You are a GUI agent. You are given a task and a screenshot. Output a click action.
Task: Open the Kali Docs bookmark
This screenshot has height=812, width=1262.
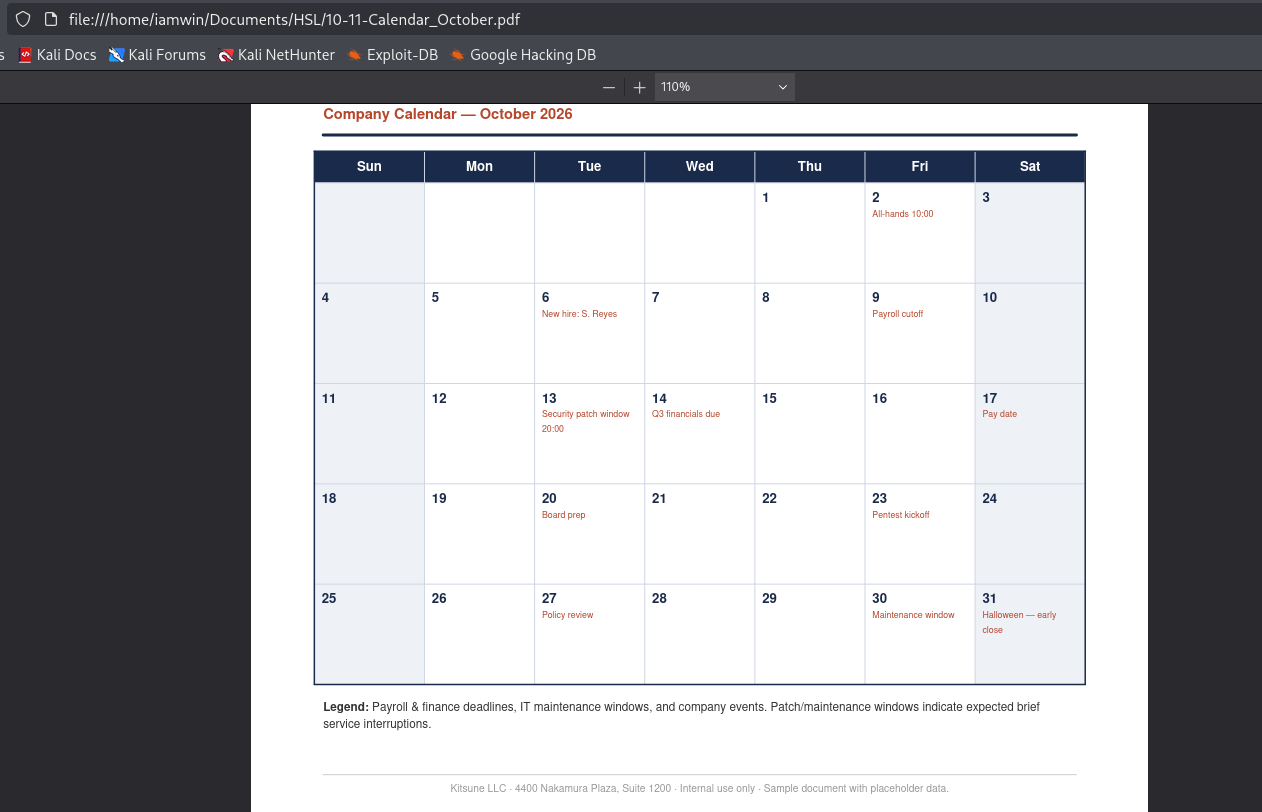[57, 55]
